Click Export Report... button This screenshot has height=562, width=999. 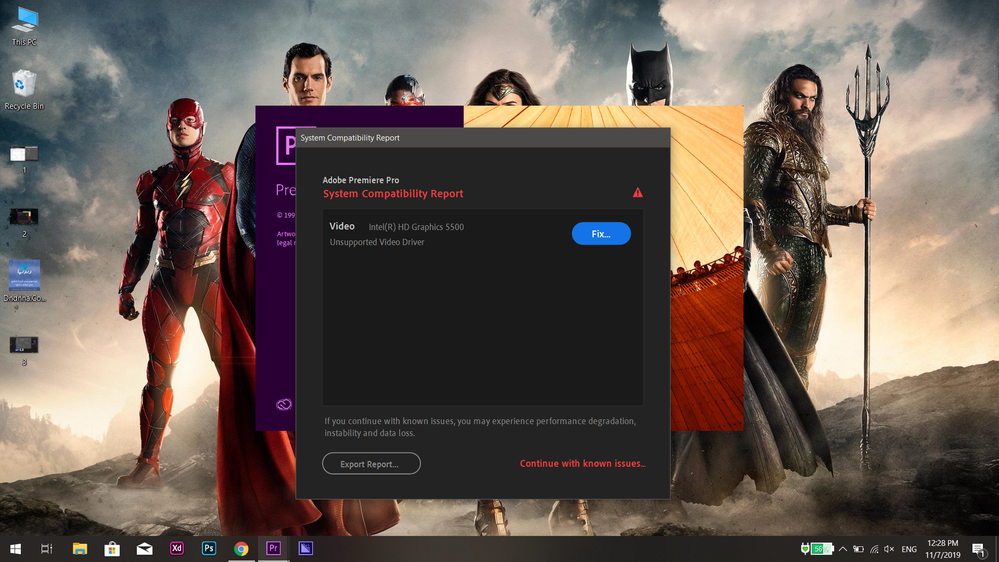point(371,464)
